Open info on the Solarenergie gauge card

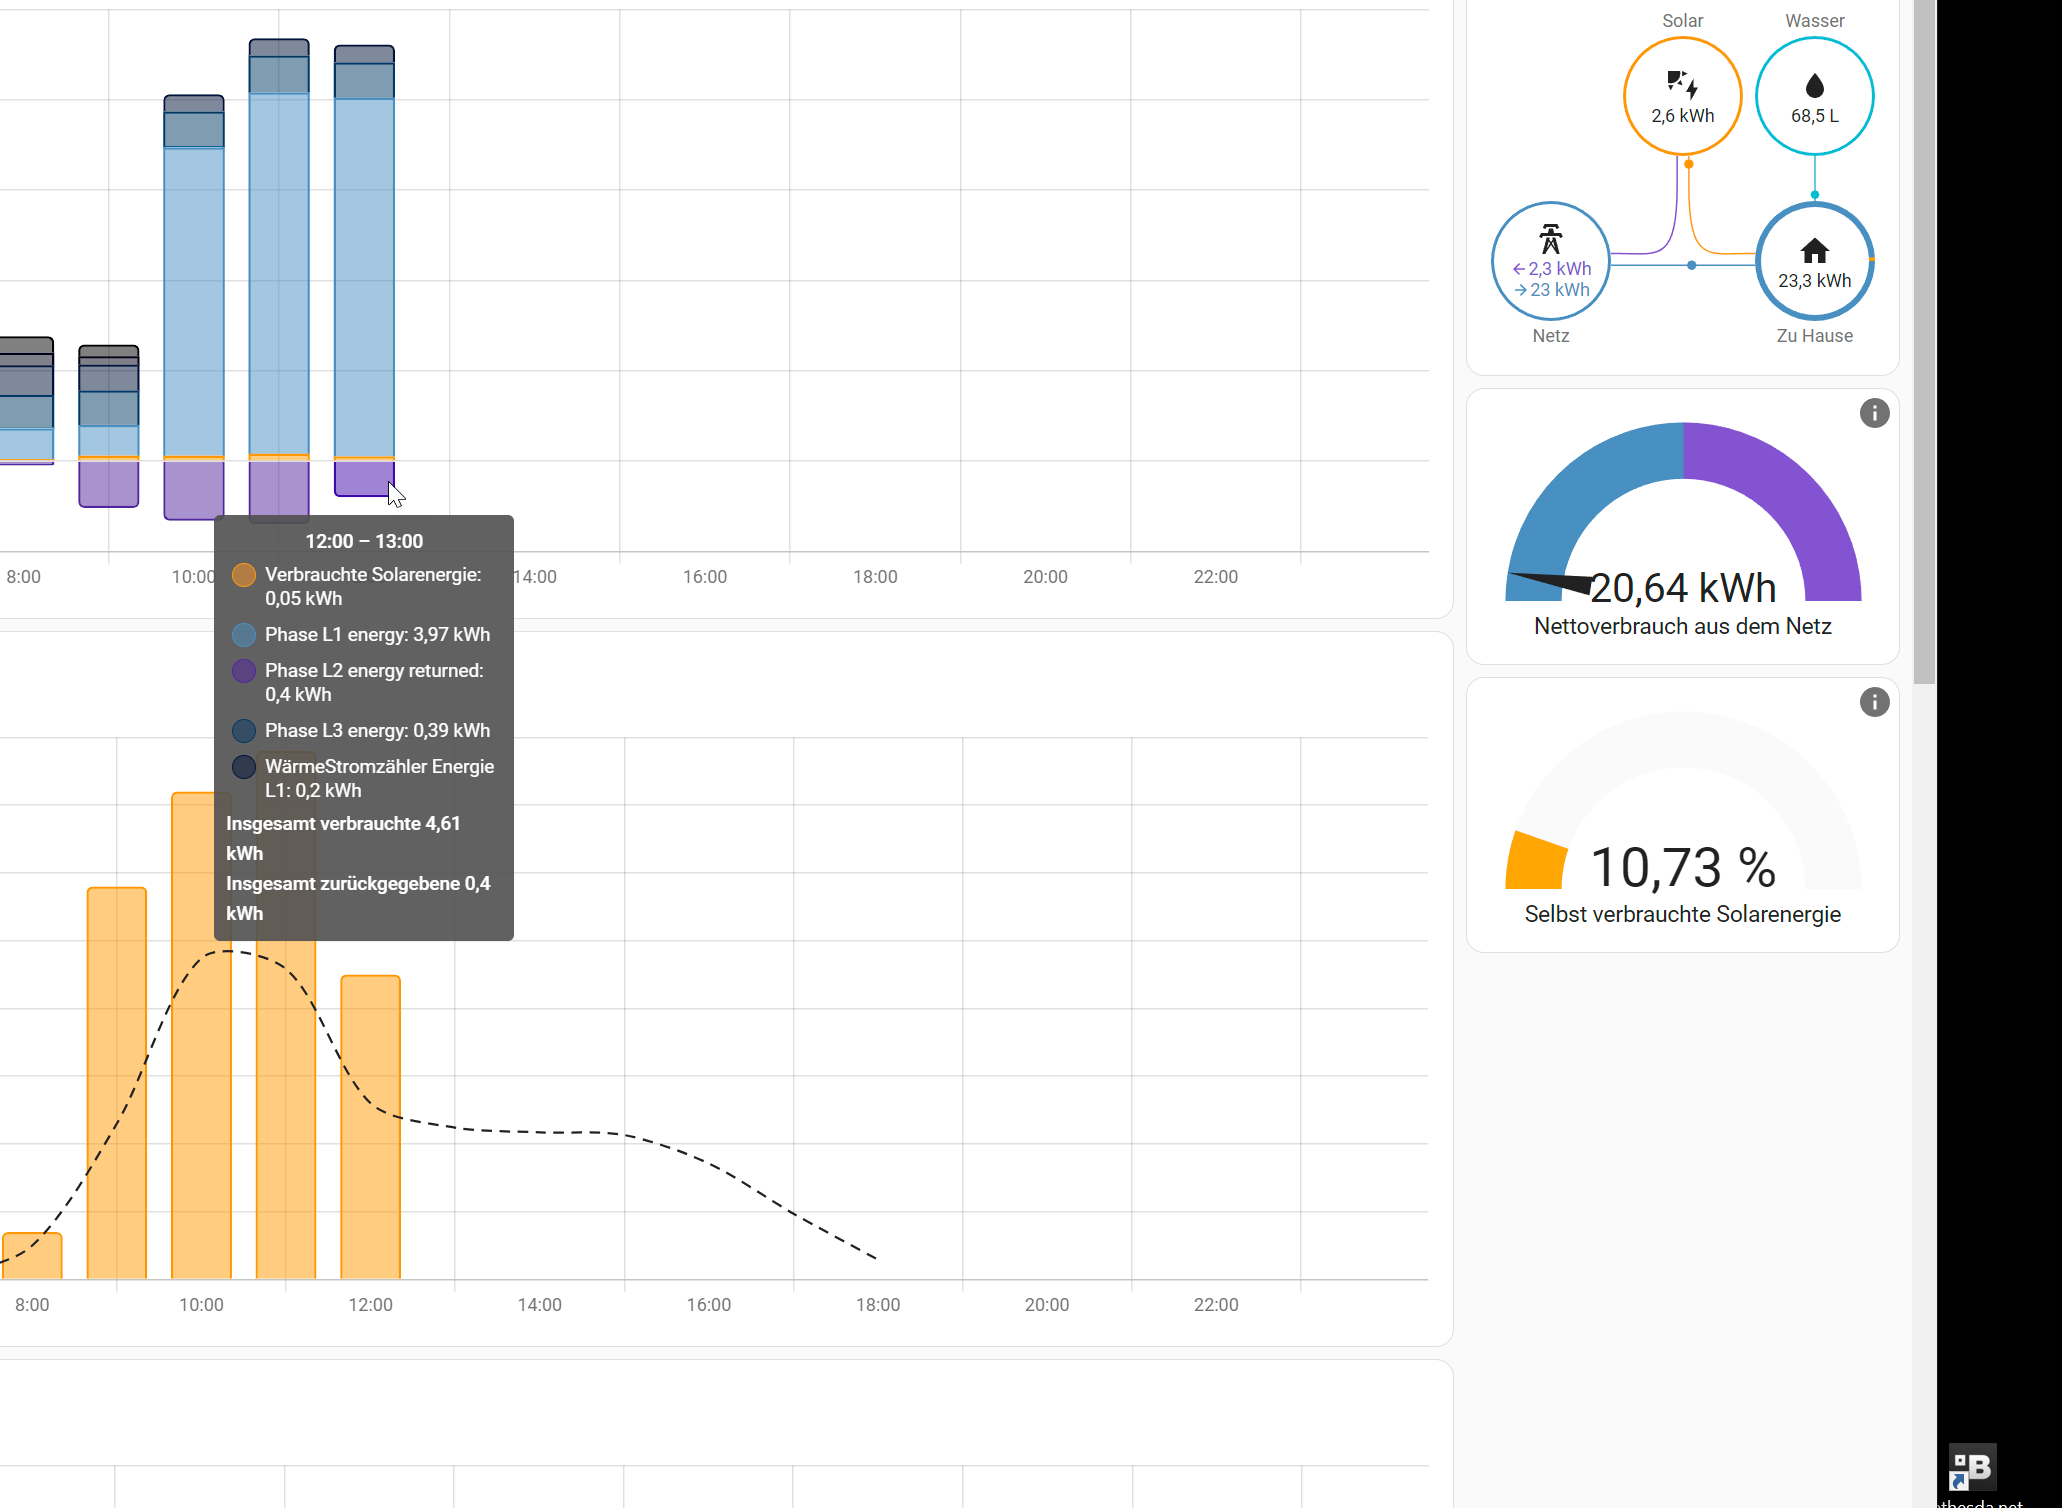(x=1874, y=702)
